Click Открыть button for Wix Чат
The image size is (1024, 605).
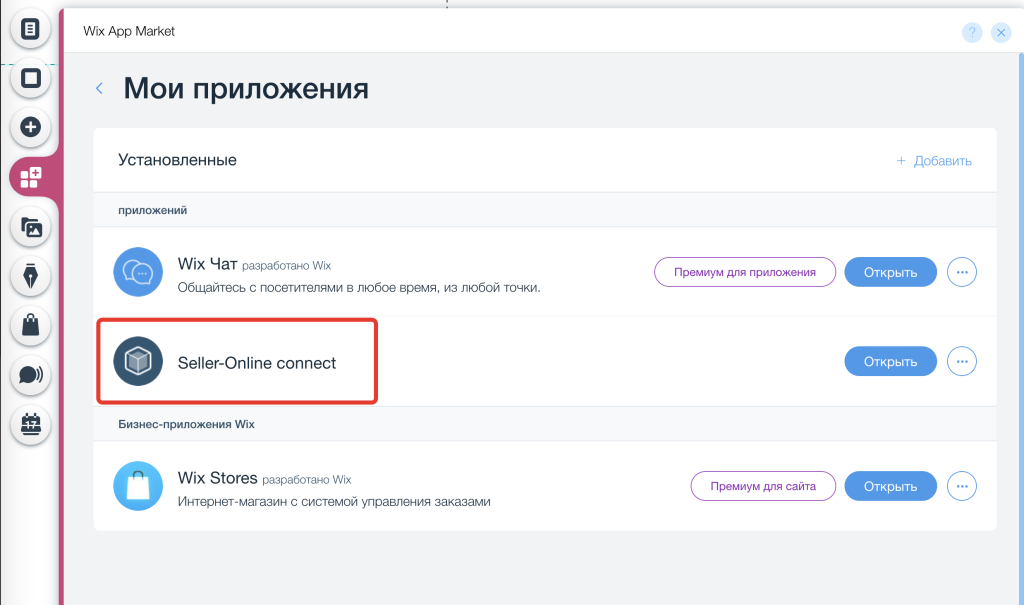click(x=890, y=272)
